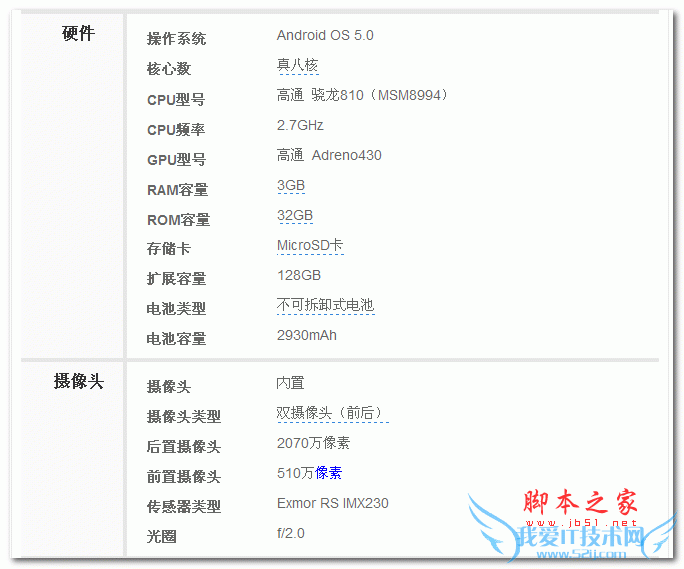The width and height of the screenshot is (684, 569).
Task: Click the 光圈 label
Action: [161, 536]
